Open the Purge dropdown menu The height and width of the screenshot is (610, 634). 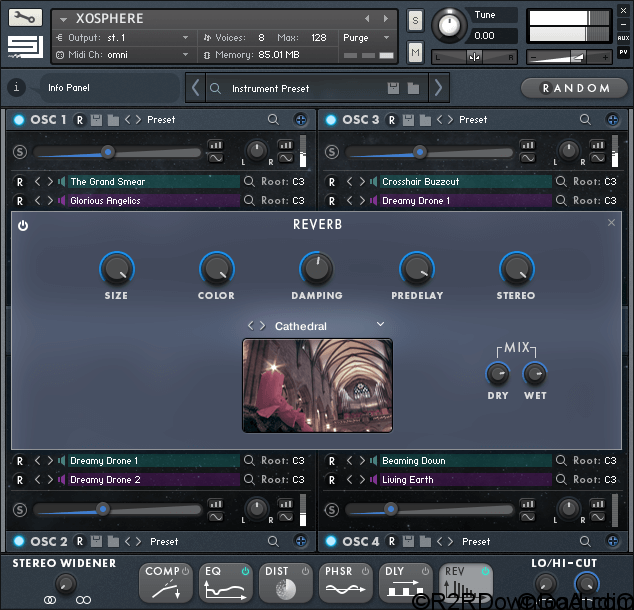386,38
